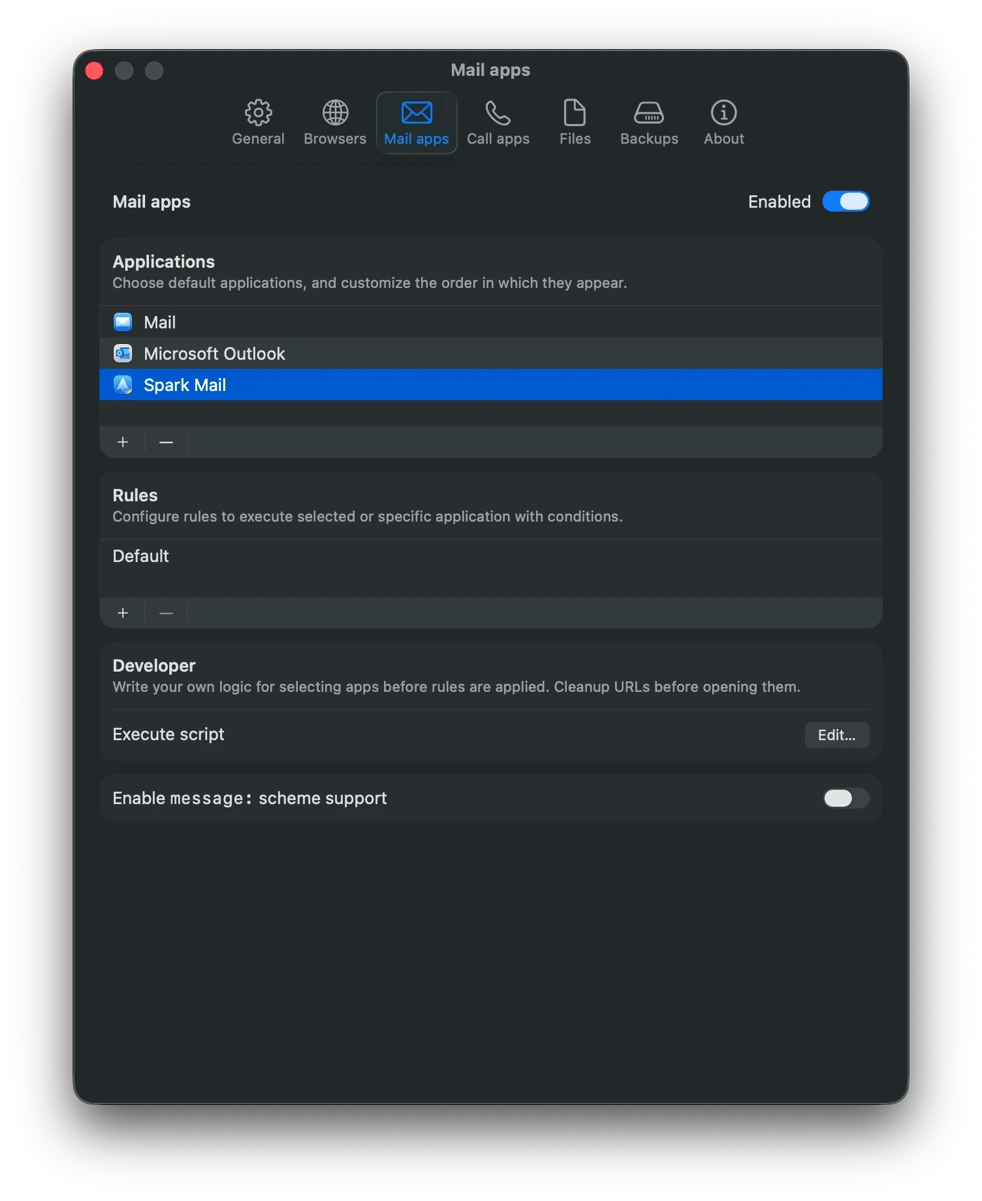Select the Default rule row

[x=491, y=556]
